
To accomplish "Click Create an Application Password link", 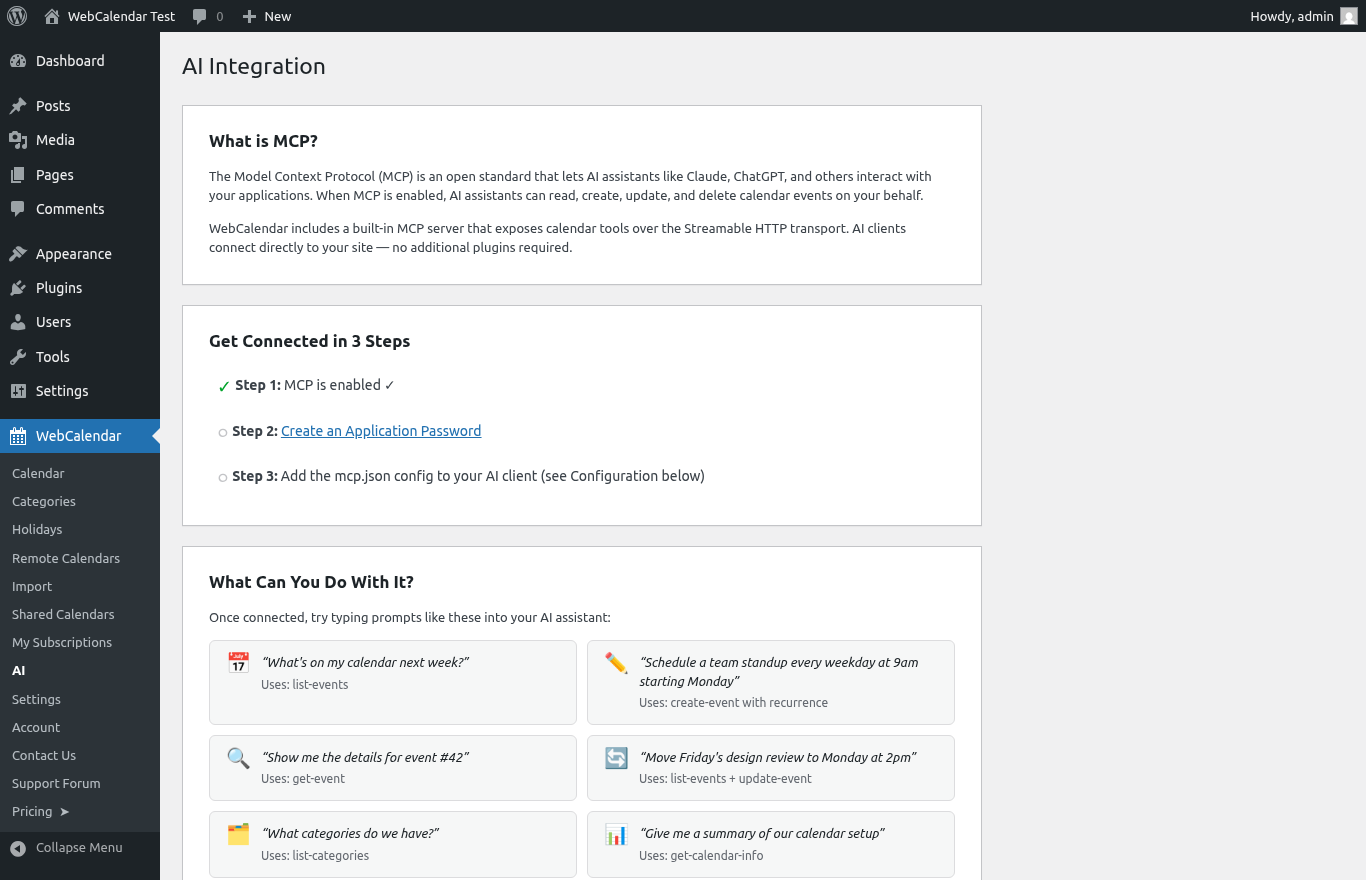I will pyautogui.click(x=381, y=431).
